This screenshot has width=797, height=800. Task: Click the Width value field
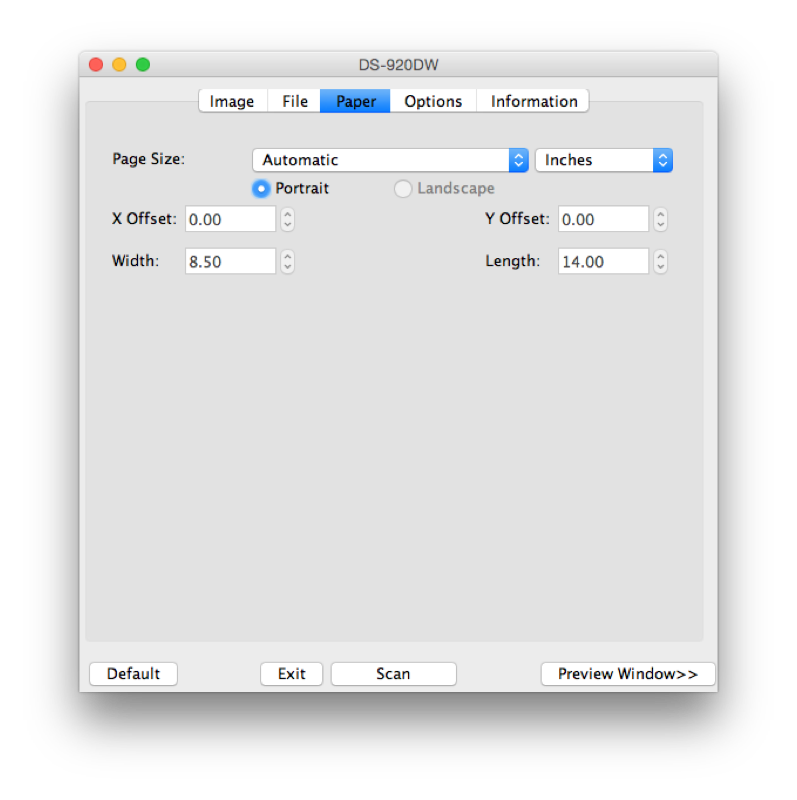(230, 261)
